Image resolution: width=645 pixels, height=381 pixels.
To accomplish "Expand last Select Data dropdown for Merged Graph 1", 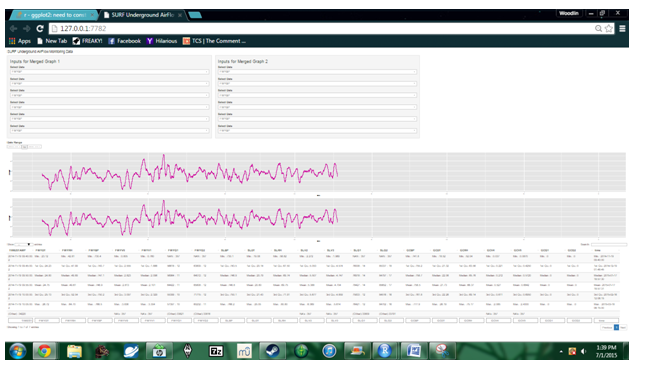I will coord(109,131).
